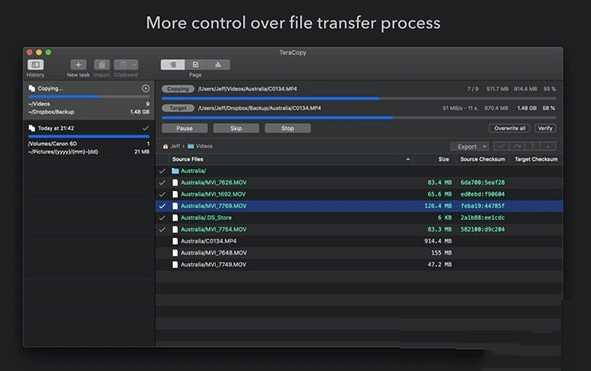Click the copy icon beside Copying...
591x371 pixels.
32,88
